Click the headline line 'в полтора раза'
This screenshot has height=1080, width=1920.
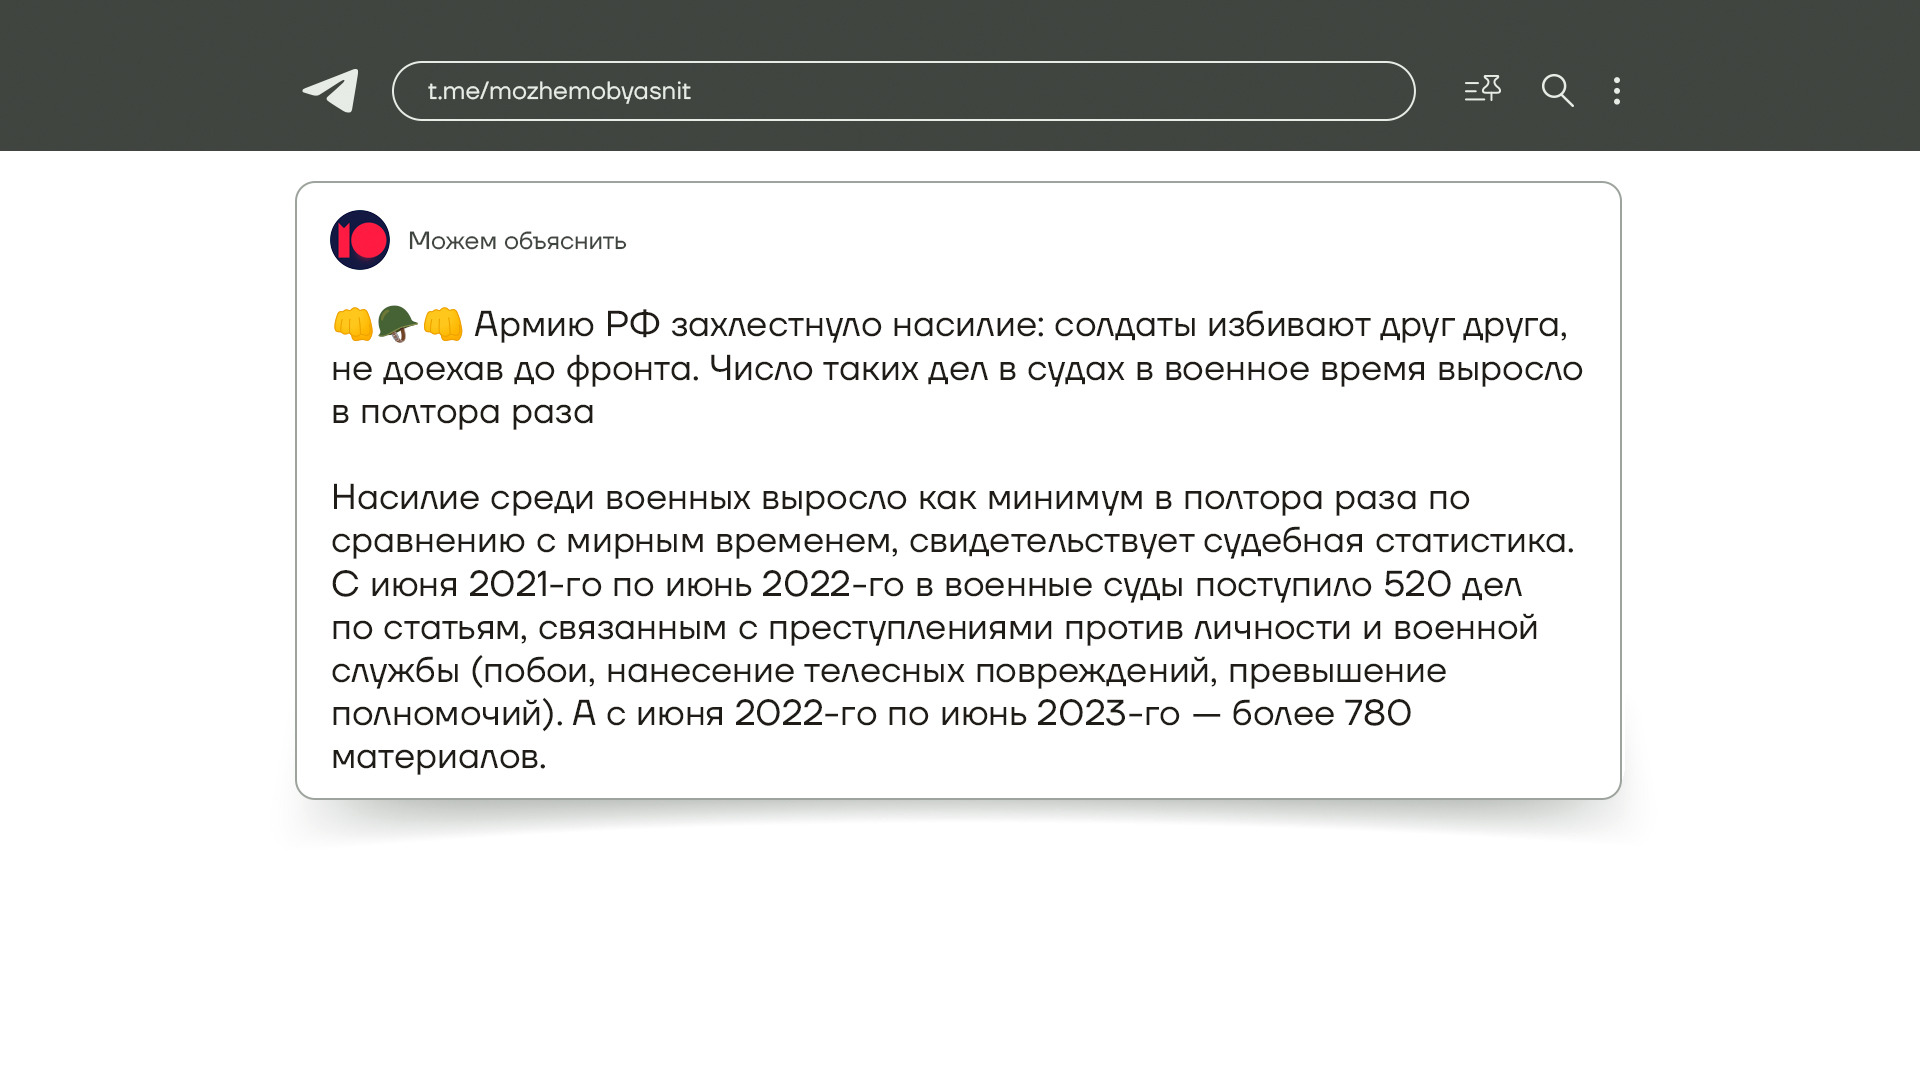coord(463,412)
